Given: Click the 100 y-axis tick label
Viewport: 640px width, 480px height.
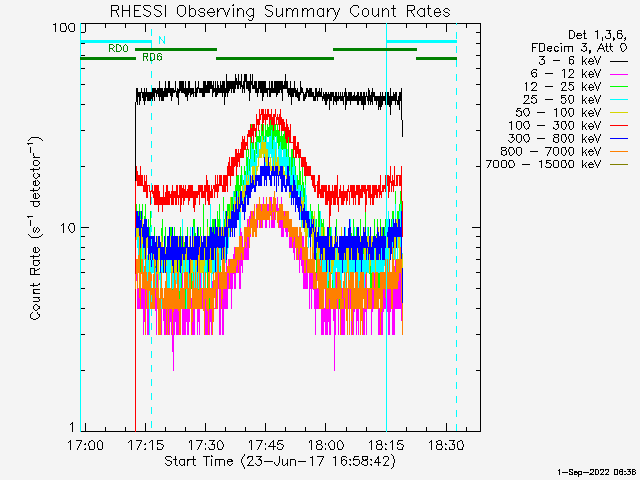Looking at the screenshot, I should coord(64,28).
